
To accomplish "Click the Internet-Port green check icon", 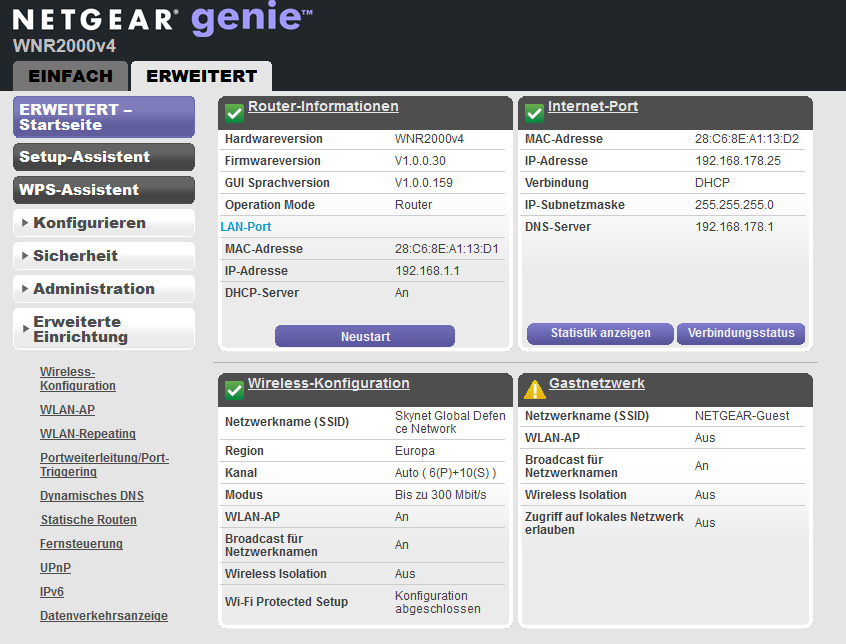I will tap(534, 113).
